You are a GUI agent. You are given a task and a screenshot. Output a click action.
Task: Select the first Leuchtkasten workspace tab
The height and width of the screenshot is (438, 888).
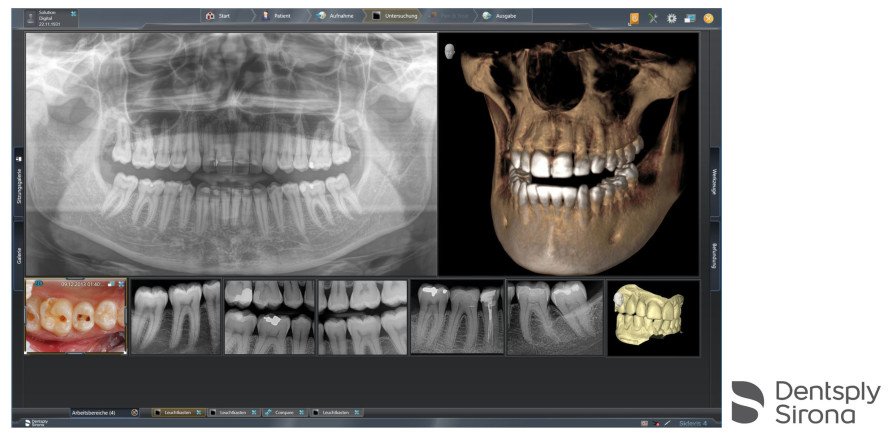[x=177, y=412]
